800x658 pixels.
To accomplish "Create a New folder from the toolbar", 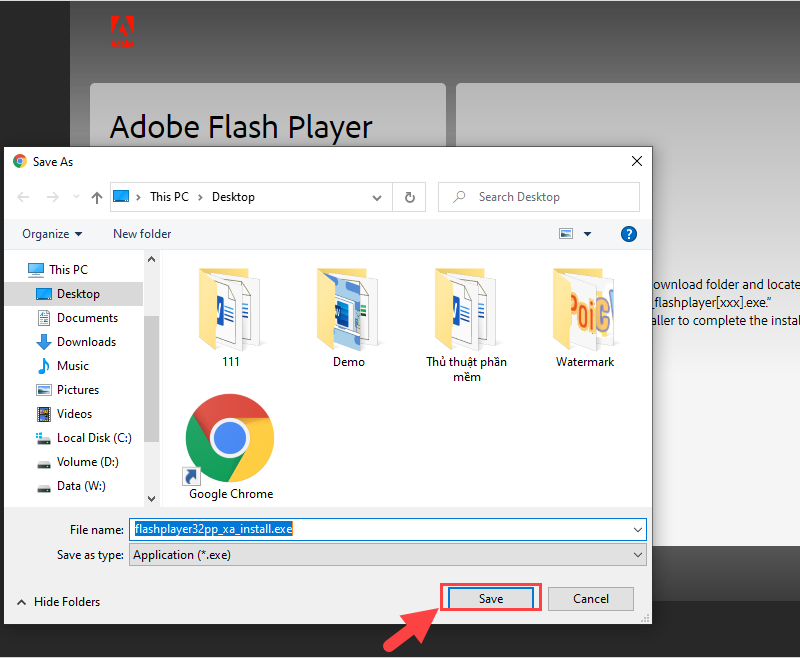I will pyautogui.click(x=141, y=233).
